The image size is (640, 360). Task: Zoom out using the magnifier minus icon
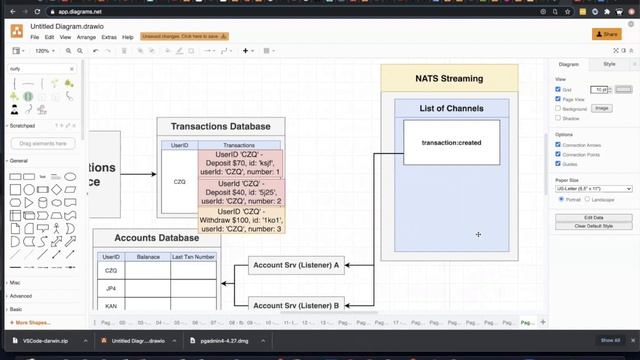[x=80, y=51]
